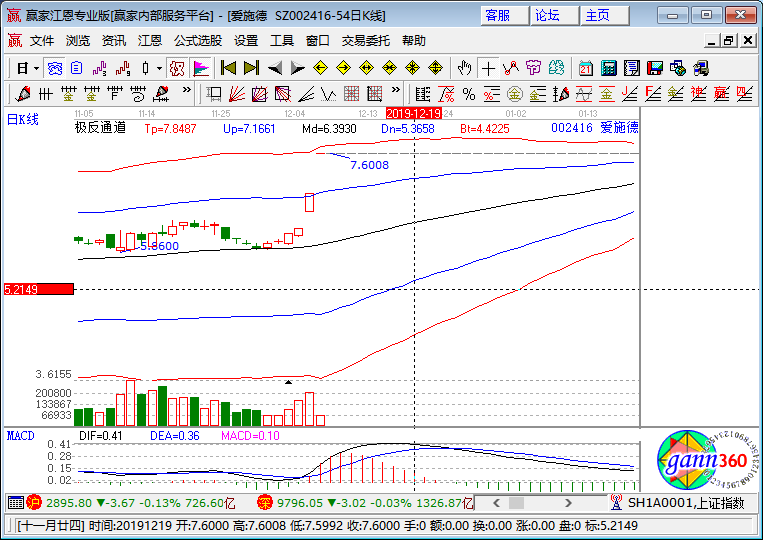
Task: Open the 交易委托 menu
Action: 365,41
